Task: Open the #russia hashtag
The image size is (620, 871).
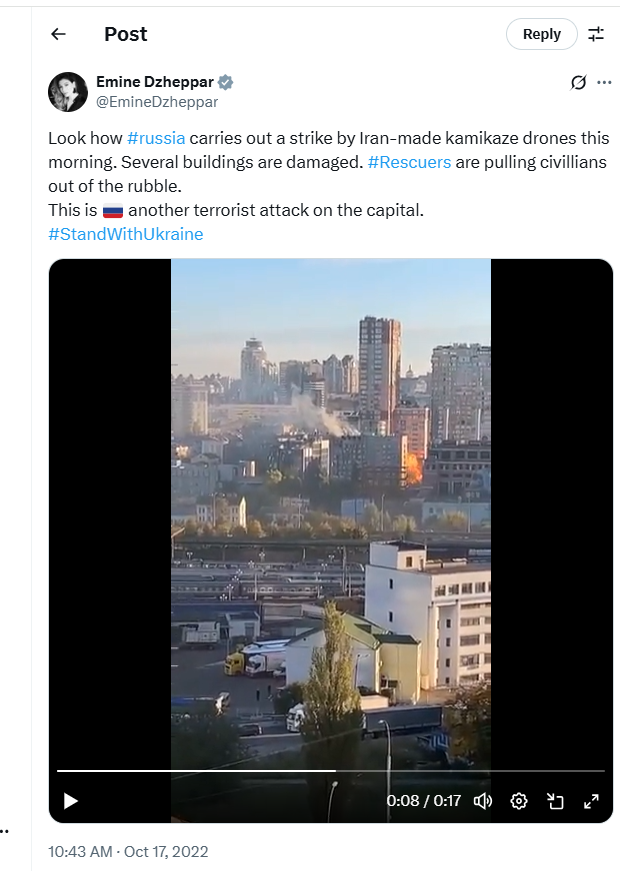Action: pyautogui.click(x=156, y=139)
